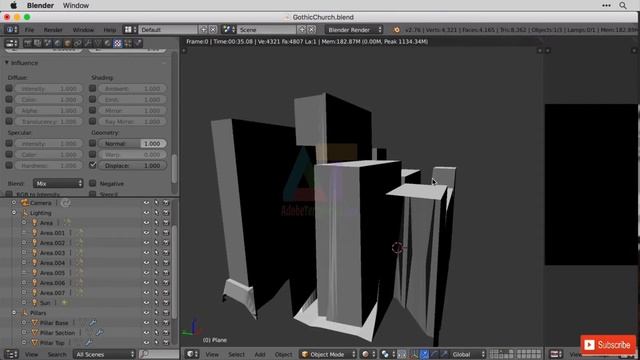Enable the Geometry Normal checkbox
640x360 pixels.
tap(93, 143)
